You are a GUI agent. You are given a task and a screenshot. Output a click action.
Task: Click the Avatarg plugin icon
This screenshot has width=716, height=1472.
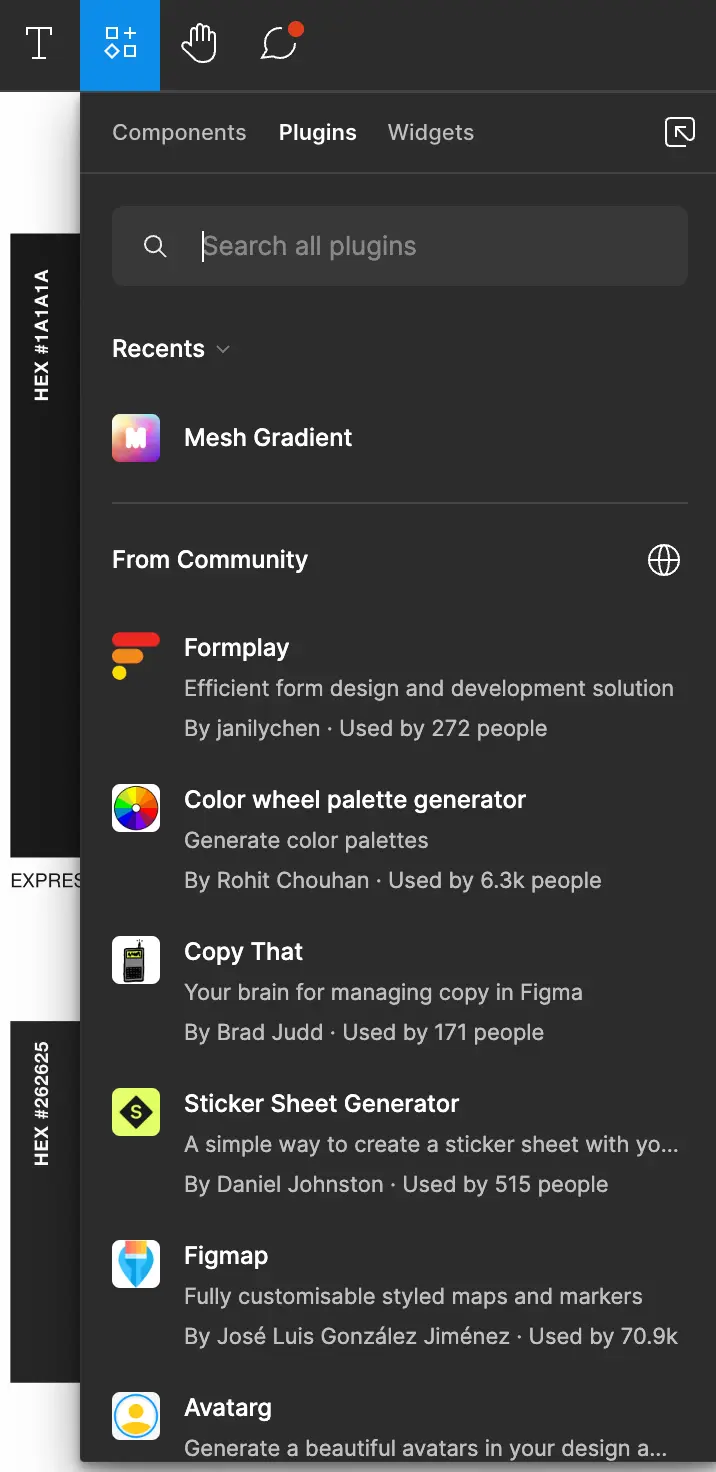(x=136, y=1416)
